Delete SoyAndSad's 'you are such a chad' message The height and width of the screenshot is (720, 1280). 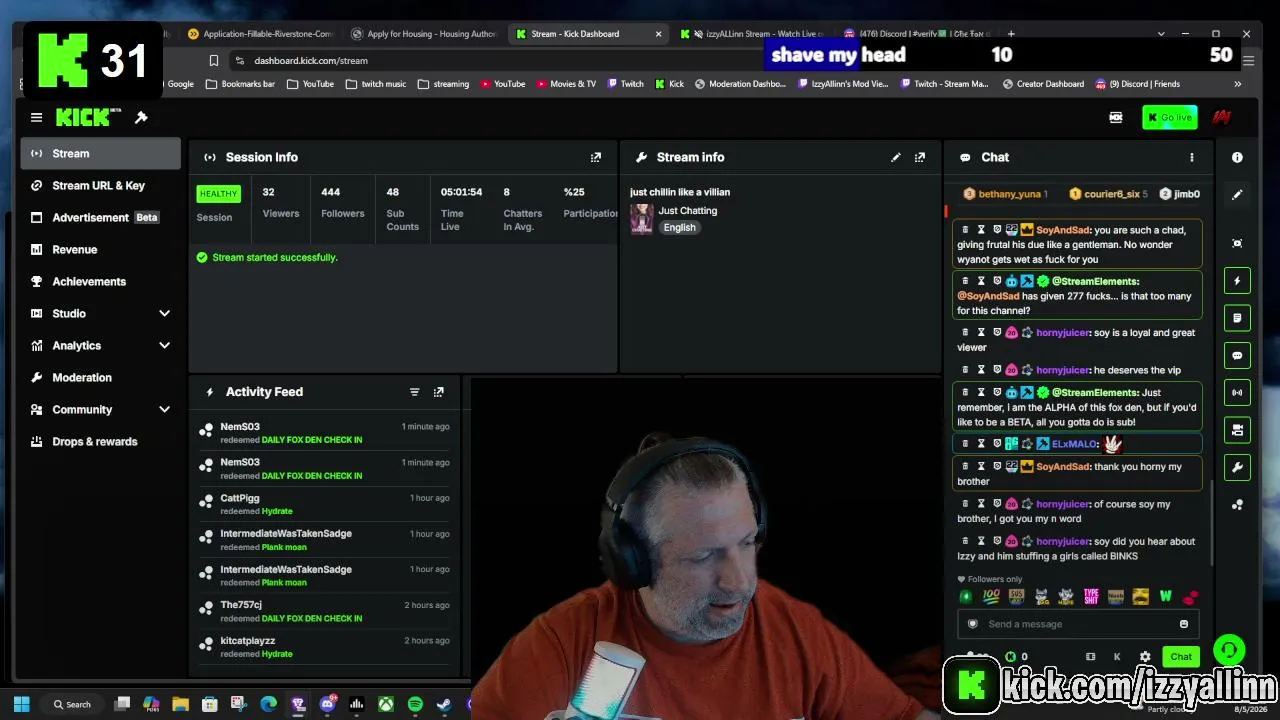[x=965, y=229]
